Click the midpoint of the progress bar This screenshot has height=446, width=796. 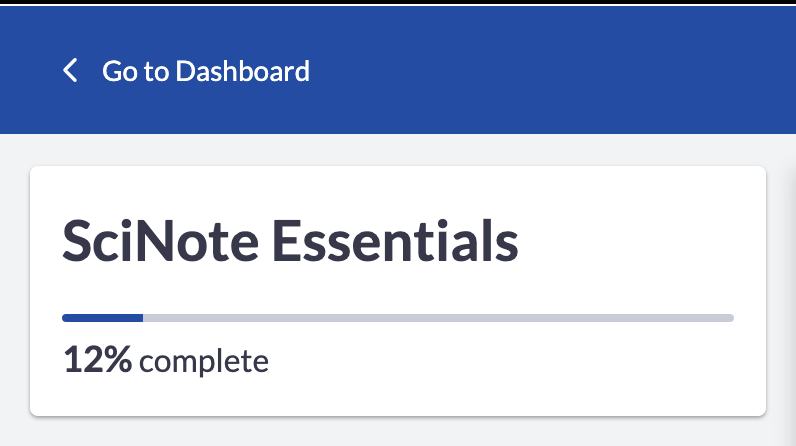(x=398, y=318)
